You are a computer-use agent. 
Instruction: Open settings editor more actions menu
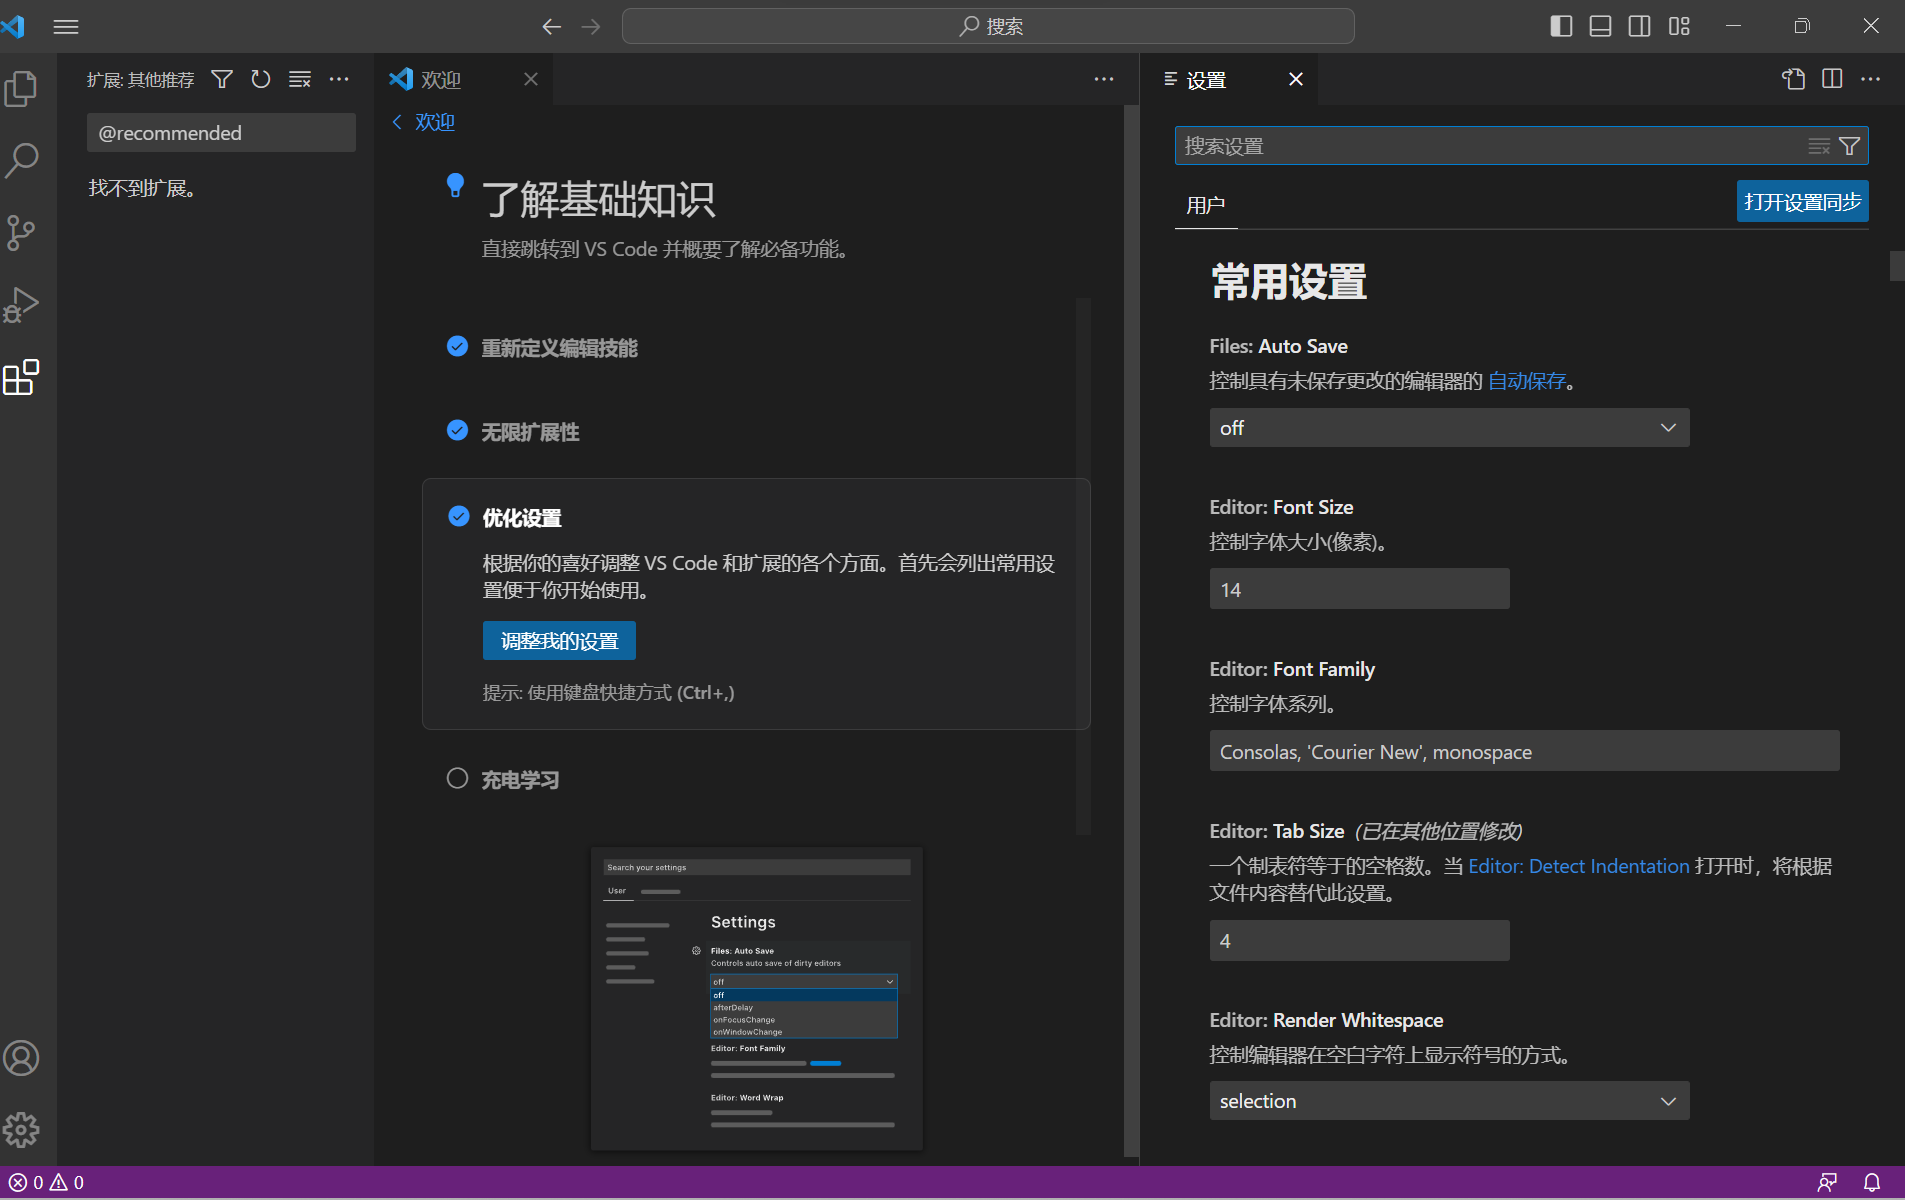[1871, 79]
